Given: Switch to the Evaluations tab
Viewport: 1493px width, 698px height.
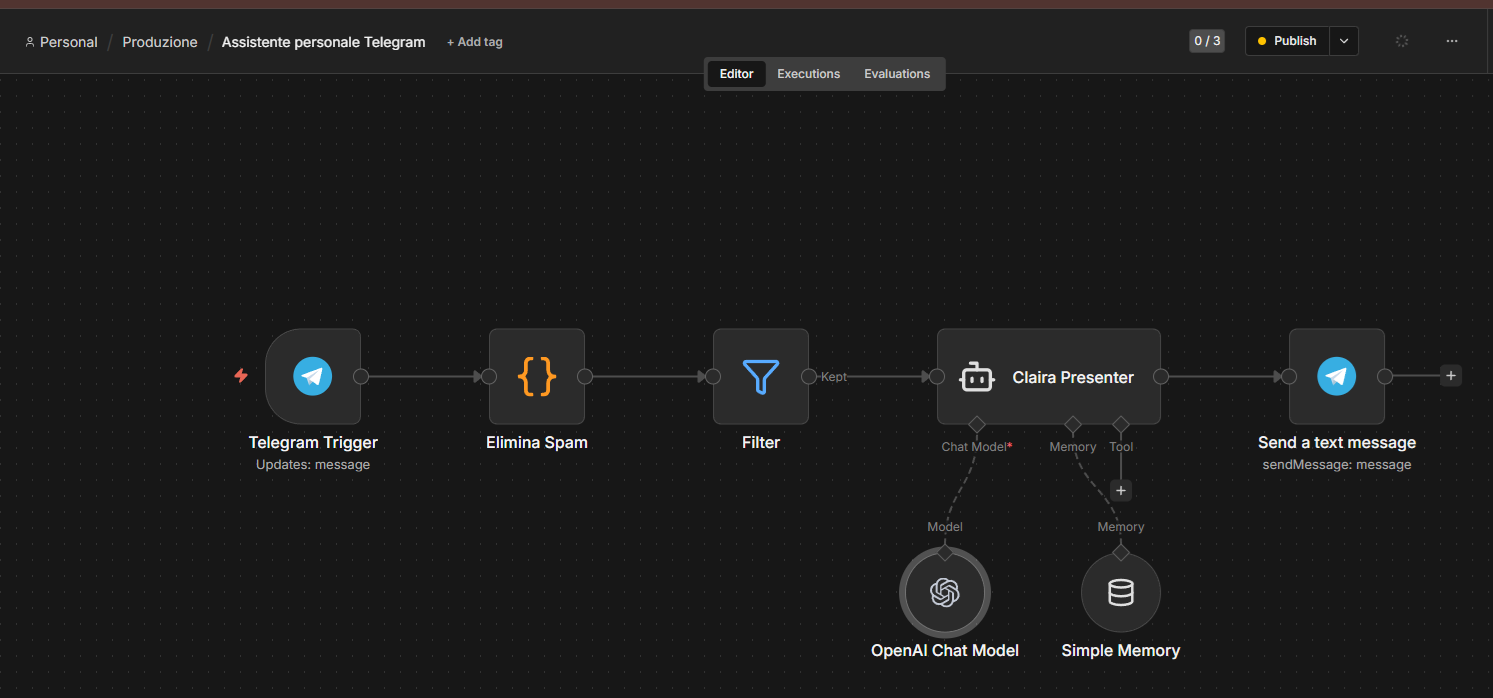Looking at the screenshot, I should [x=897, y=74].
